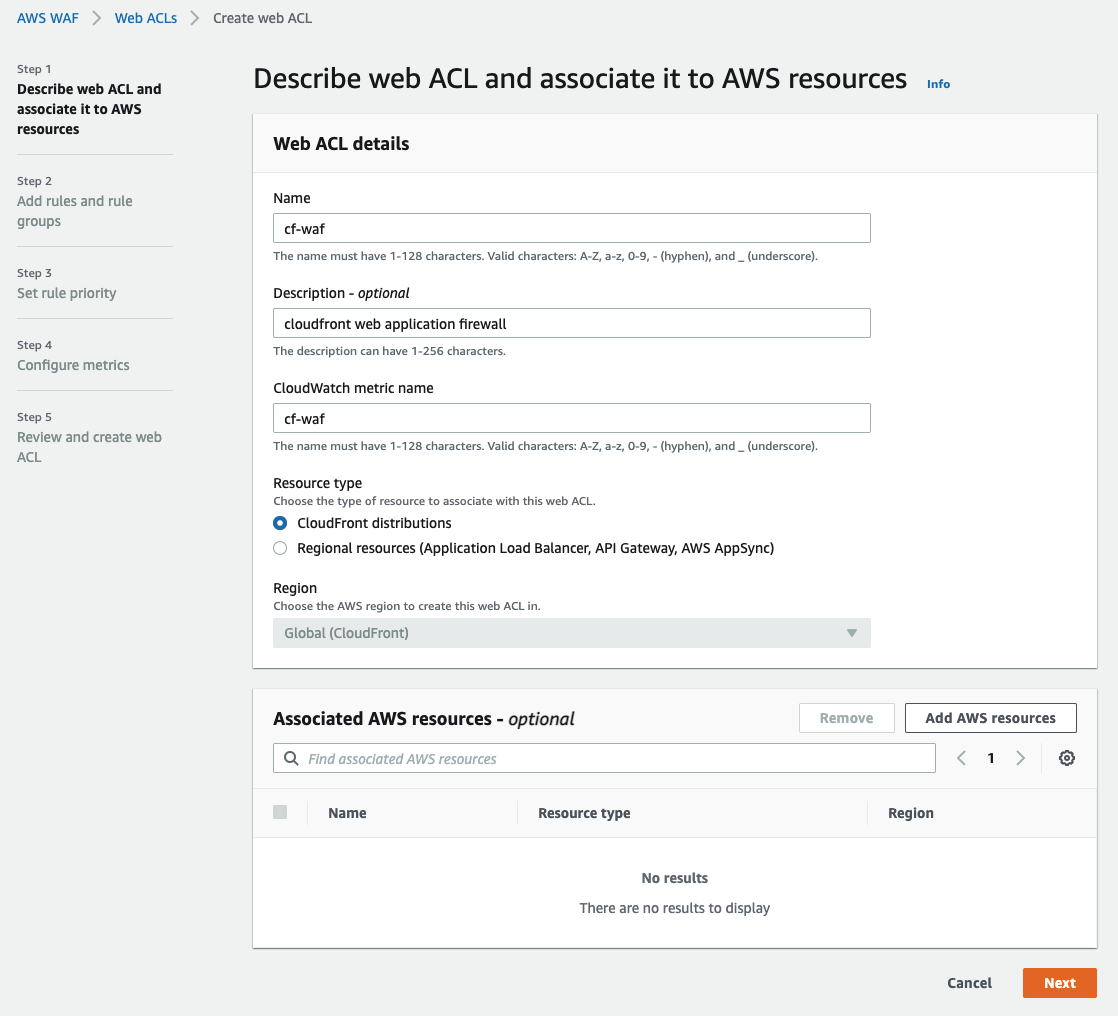Click the 'Web ACL details' heading
Viewport: 1118px width, 1016px height.
[341, 143]
